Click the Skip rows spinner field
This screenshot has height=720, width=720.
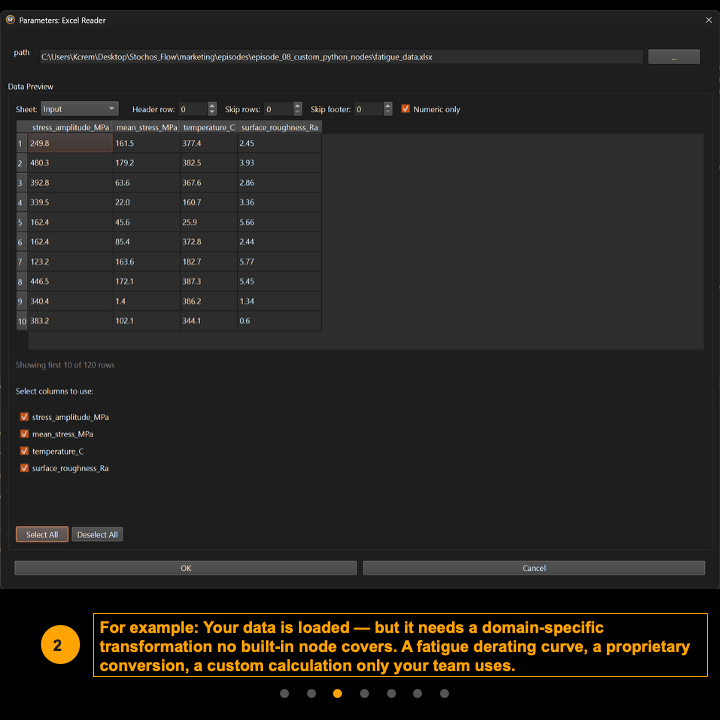pyautogui.click(x=277, y=109)
